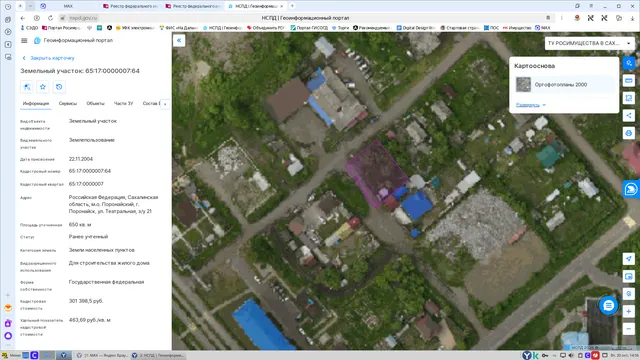Click the round blue chat message button

coord(608,305)
